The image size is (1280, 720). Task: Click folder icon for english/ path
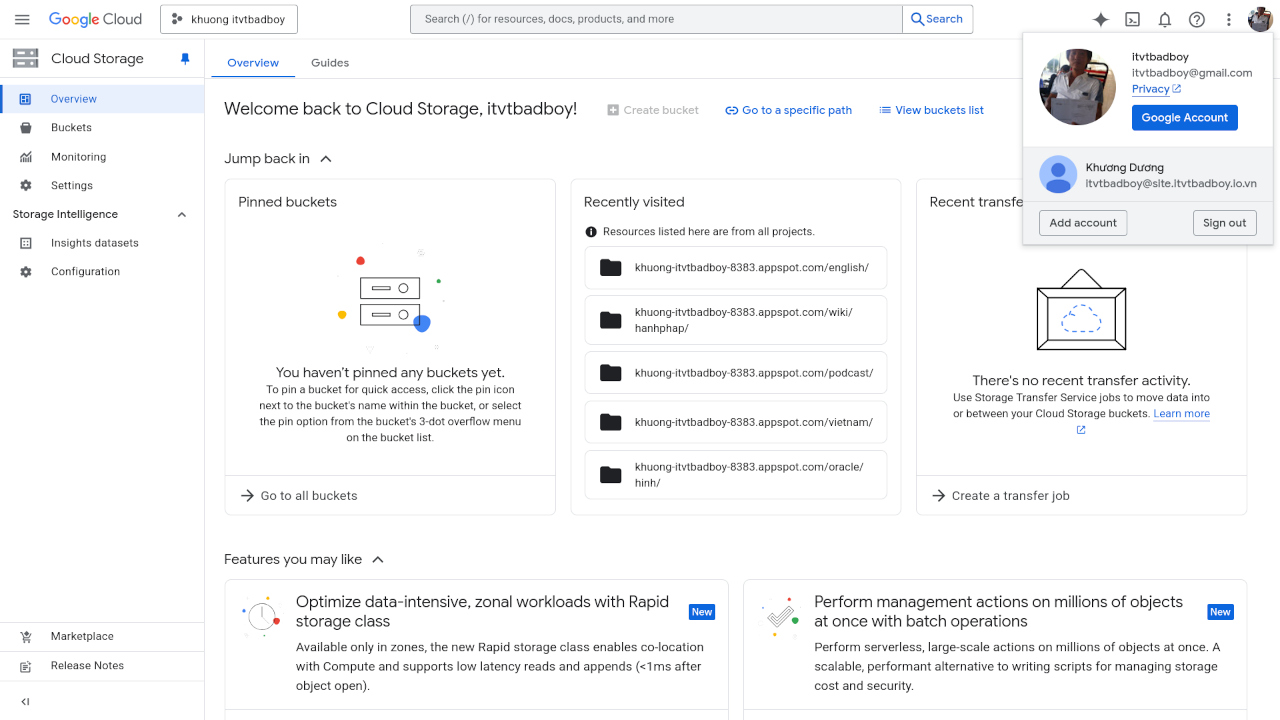(611, 268)
